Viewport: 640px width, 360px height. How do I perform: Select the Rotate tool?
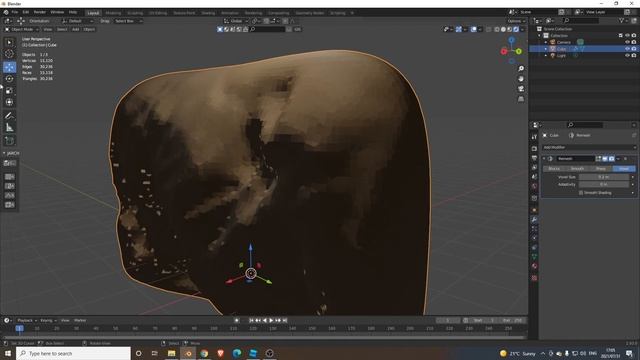click(x=9, y=79)
